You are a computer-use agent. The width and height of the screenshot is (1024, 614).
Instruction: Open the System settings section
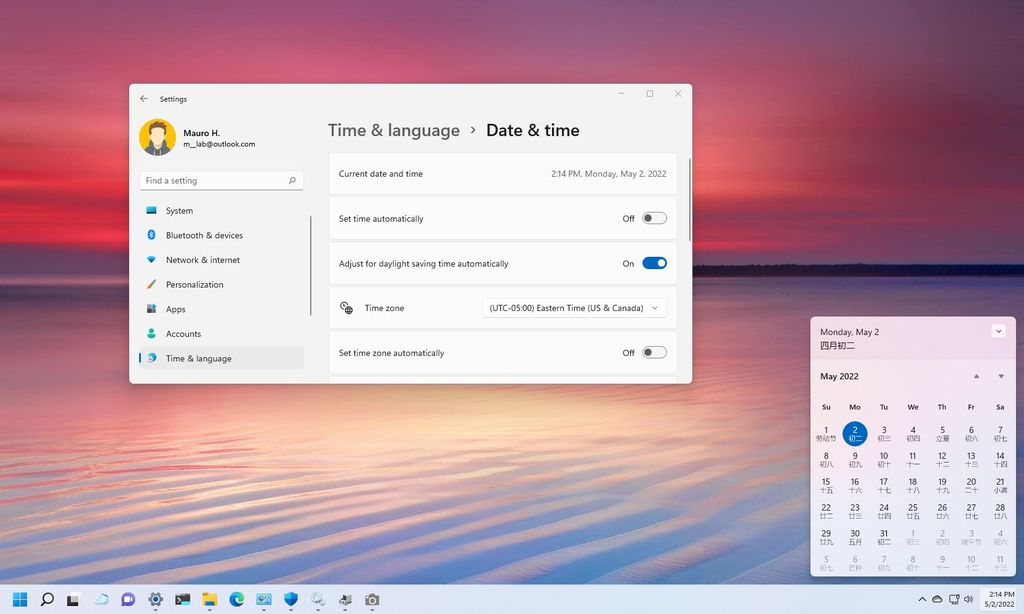[180, 211]
